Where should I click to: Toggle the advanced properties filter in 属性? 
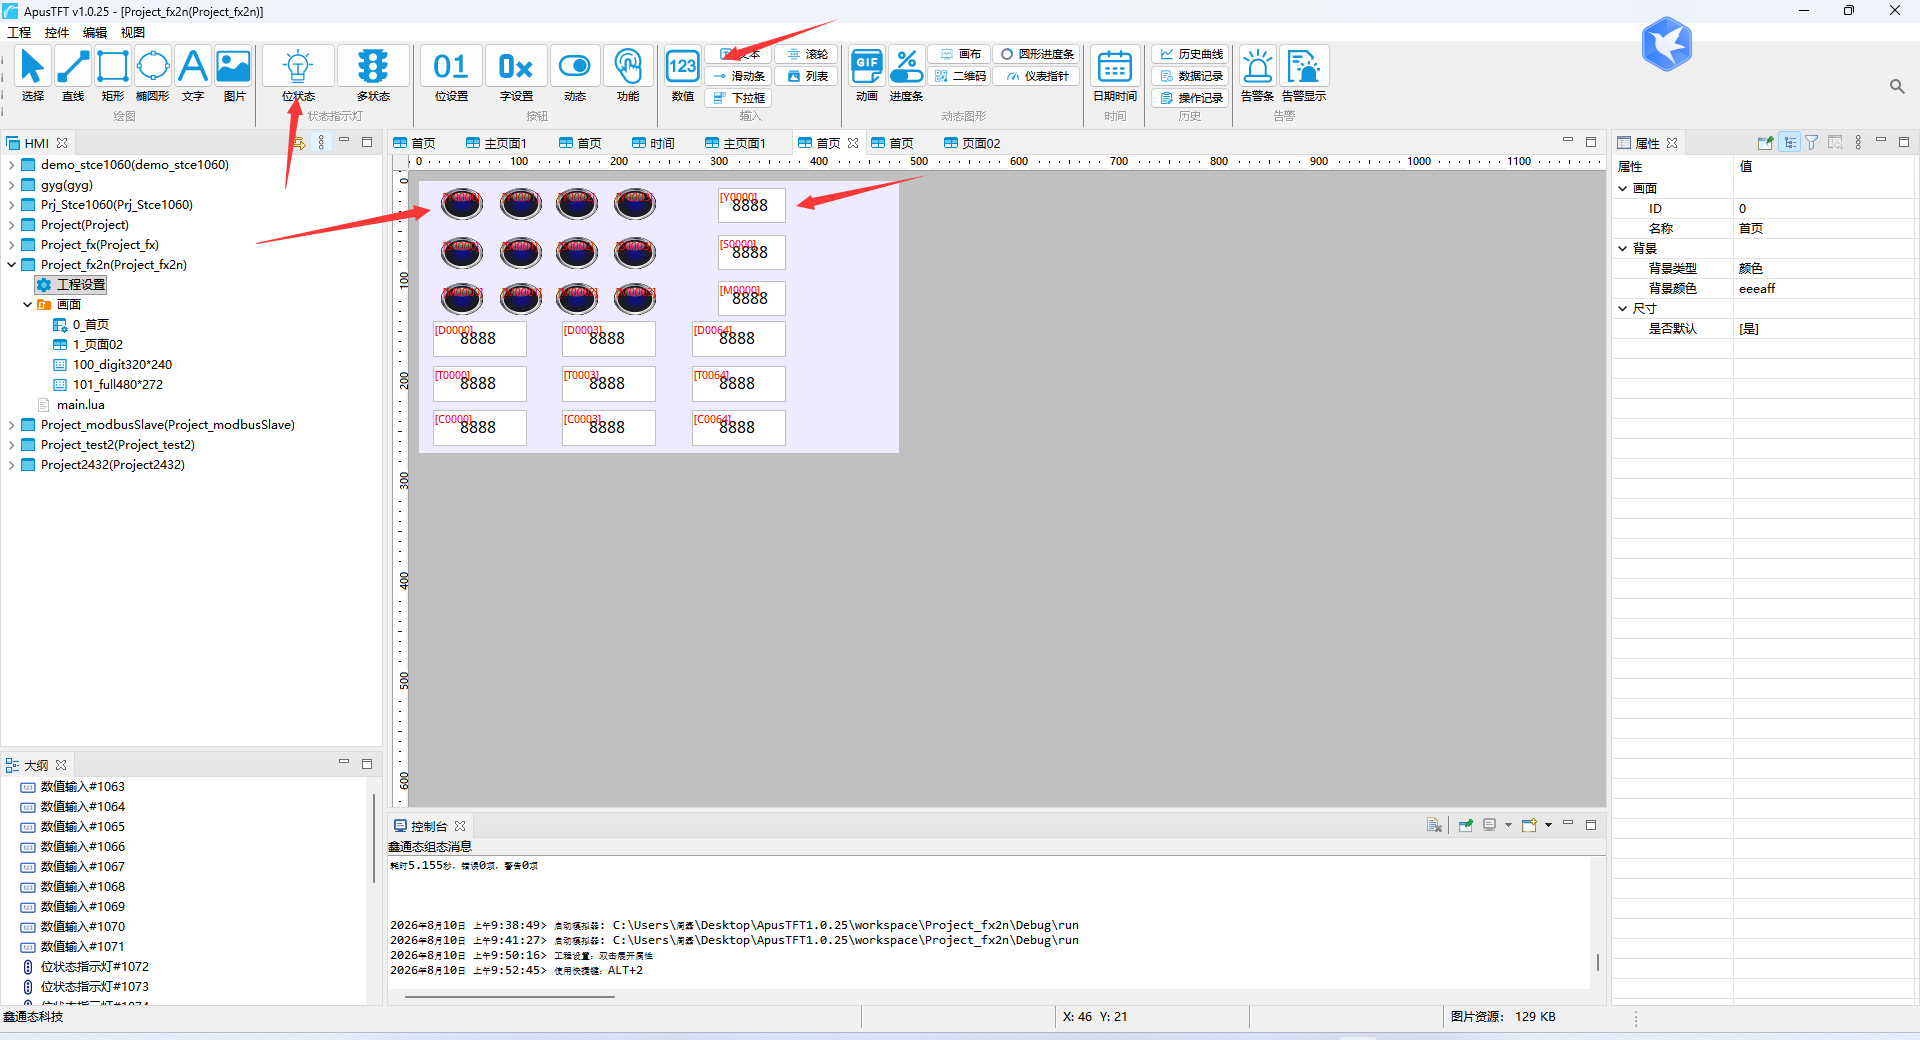coord(1811,143)
